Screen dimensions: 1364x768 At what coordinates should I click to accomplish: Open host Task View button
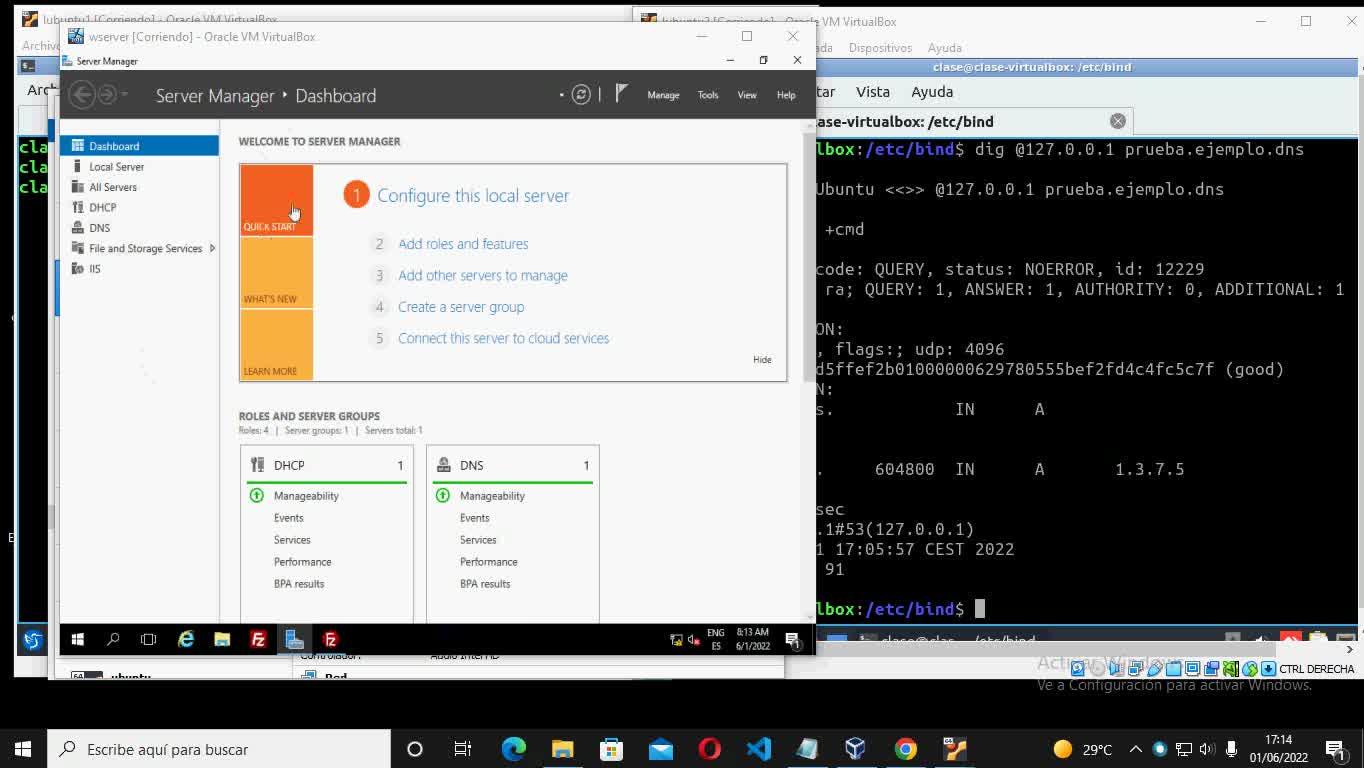click(x=463, y=749)
